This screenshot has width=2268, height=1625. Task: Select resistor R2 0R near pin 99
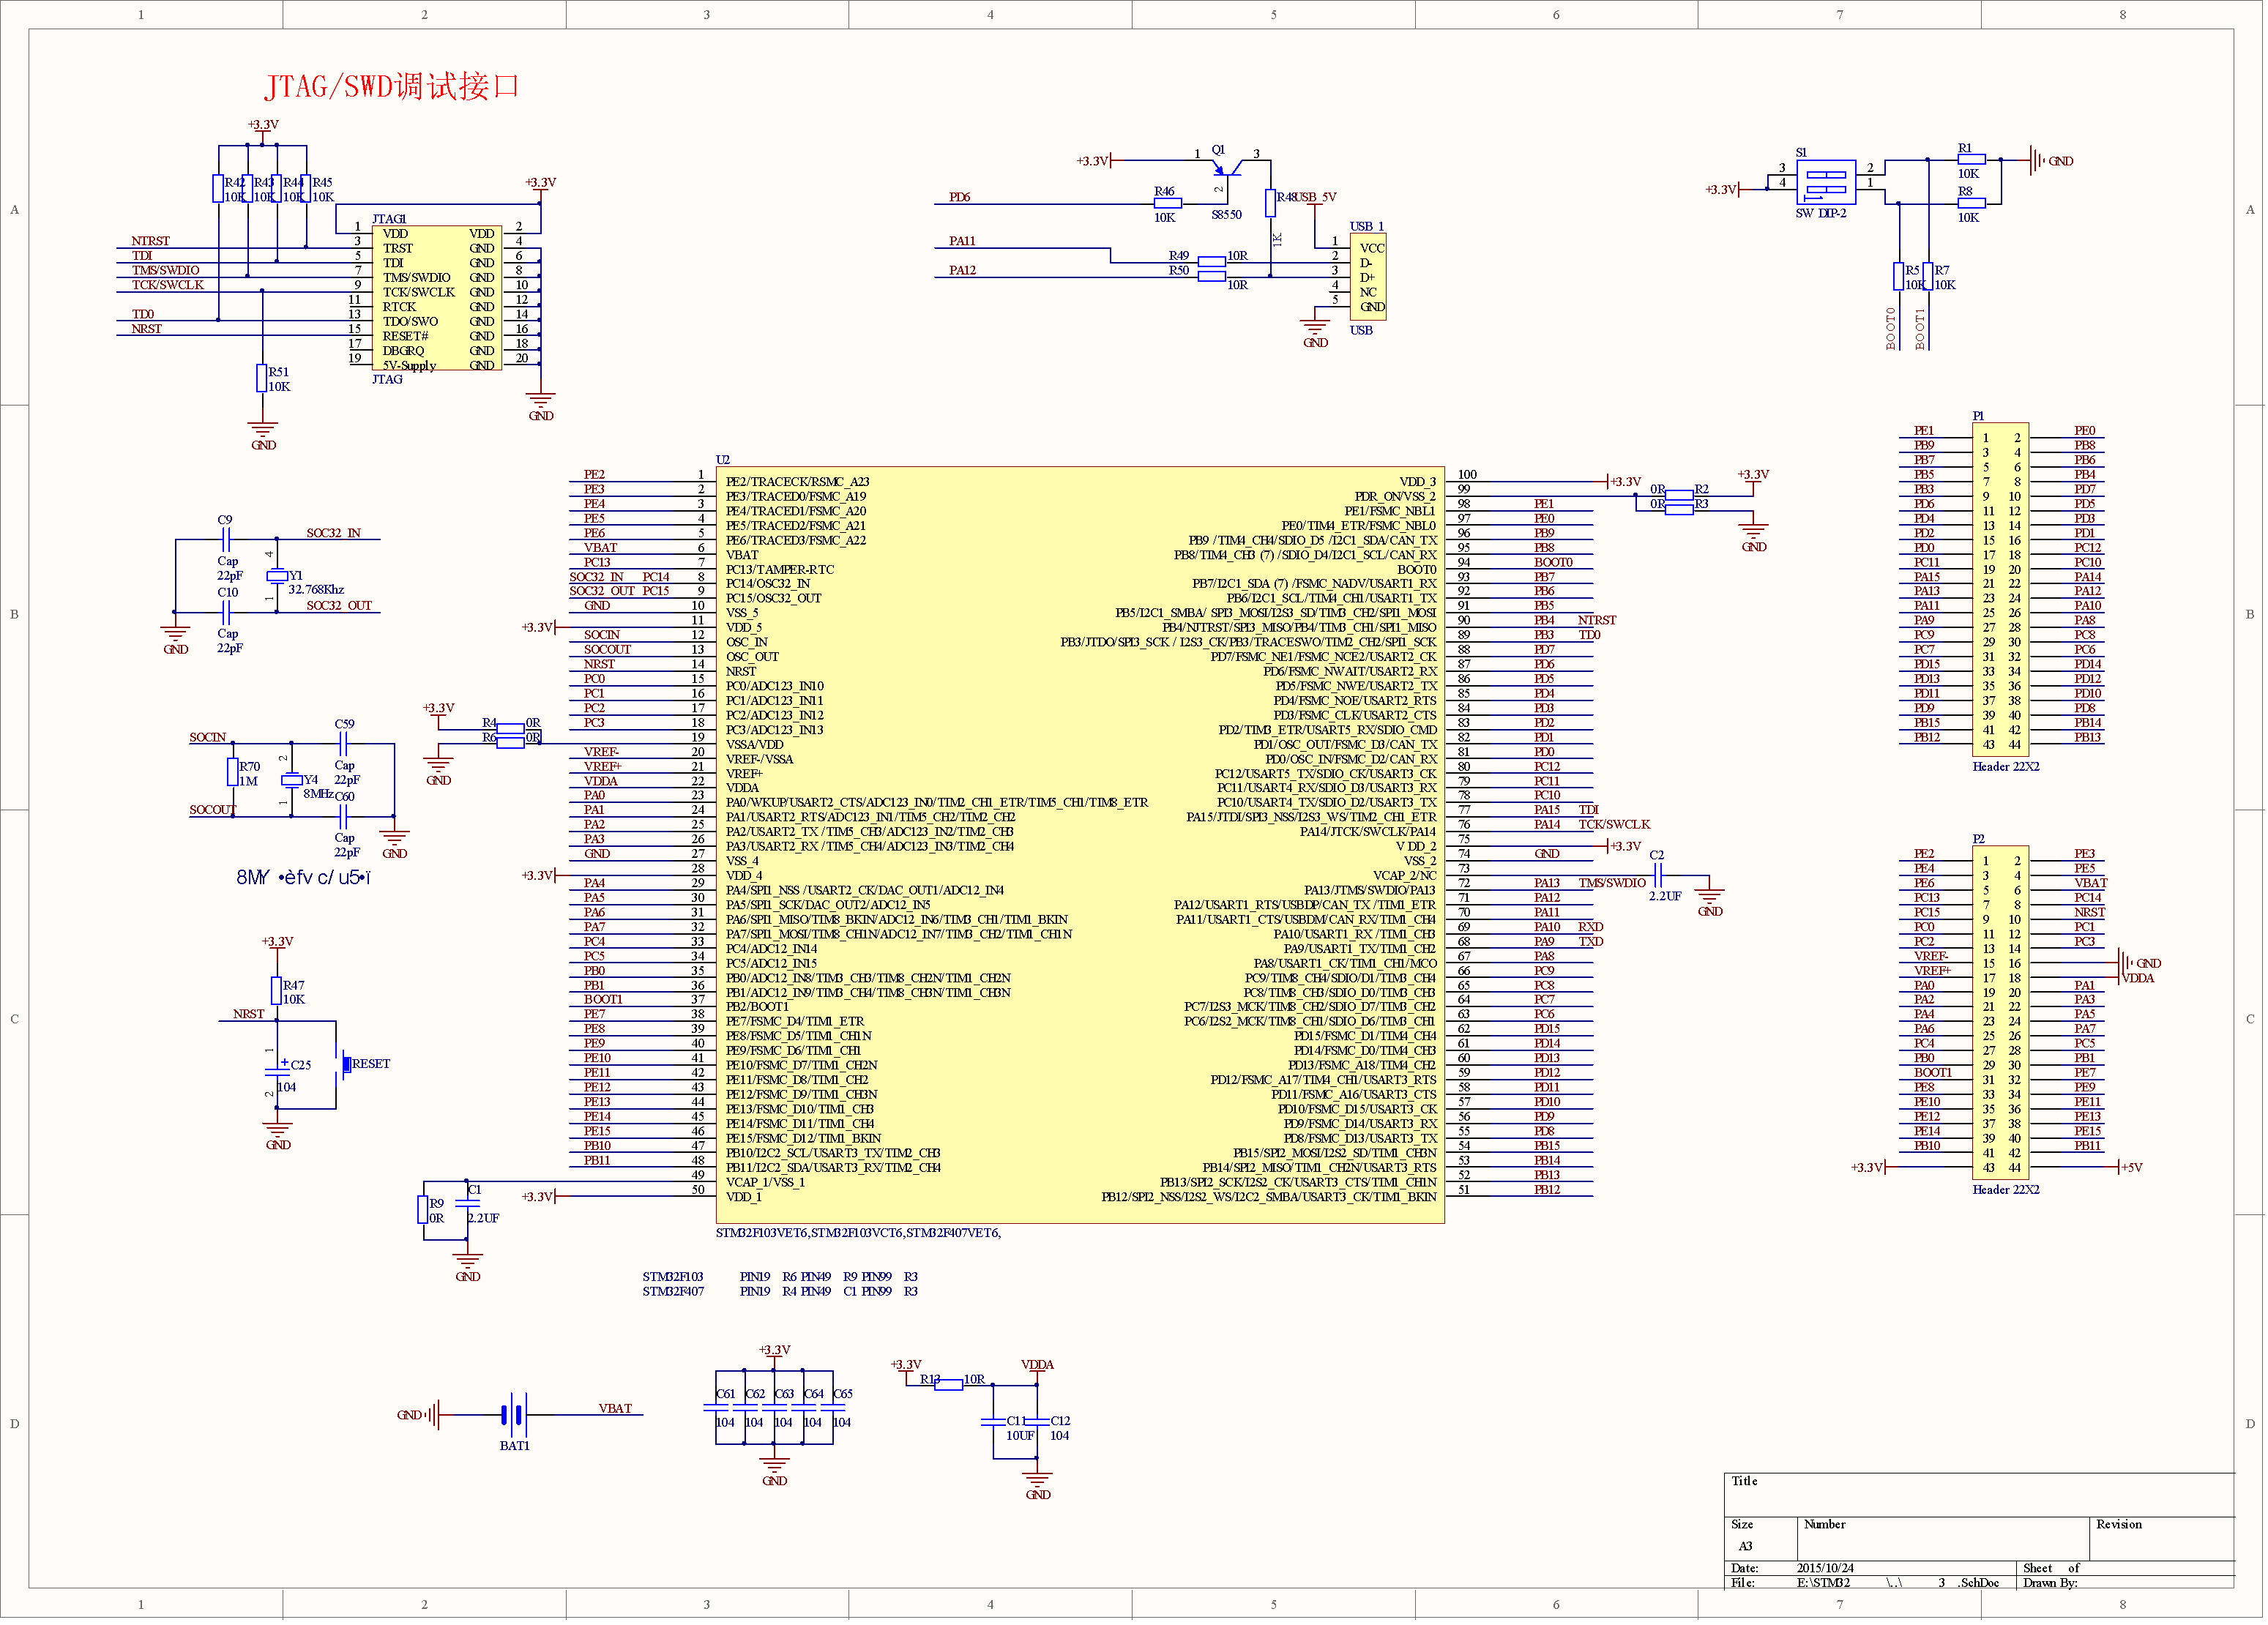click(x=1680, y=495)
